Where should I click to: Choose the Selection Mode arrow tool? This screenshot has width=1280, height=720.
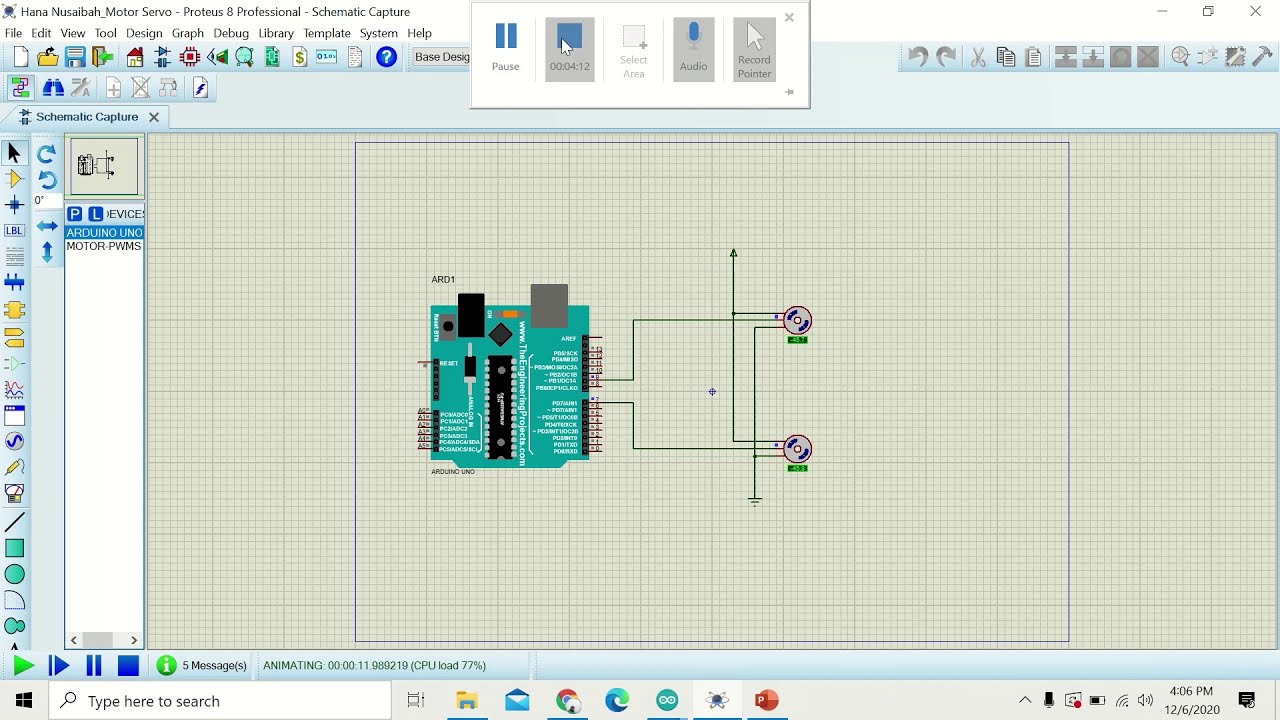[14, 153]
